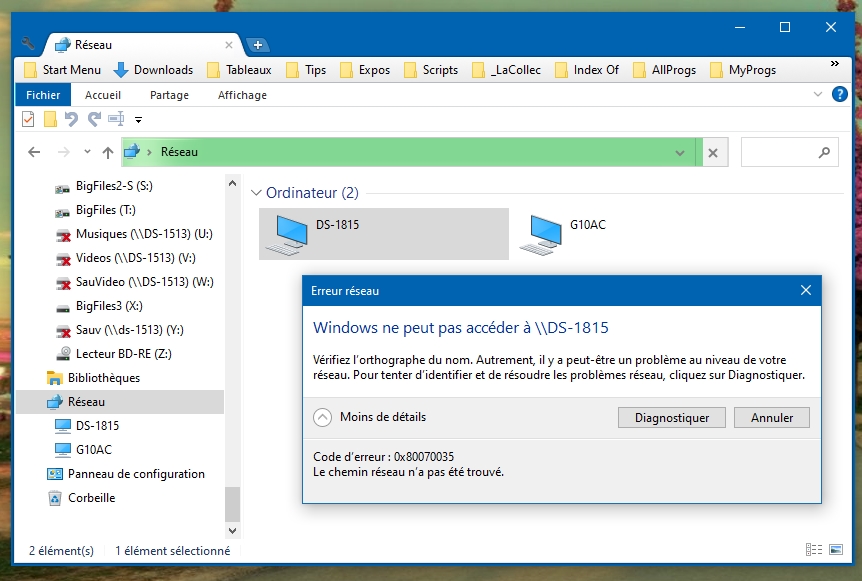Select Corbeille in the navigation tree
The width and height of the screenshot is (862, 581).
coord(91,498)
